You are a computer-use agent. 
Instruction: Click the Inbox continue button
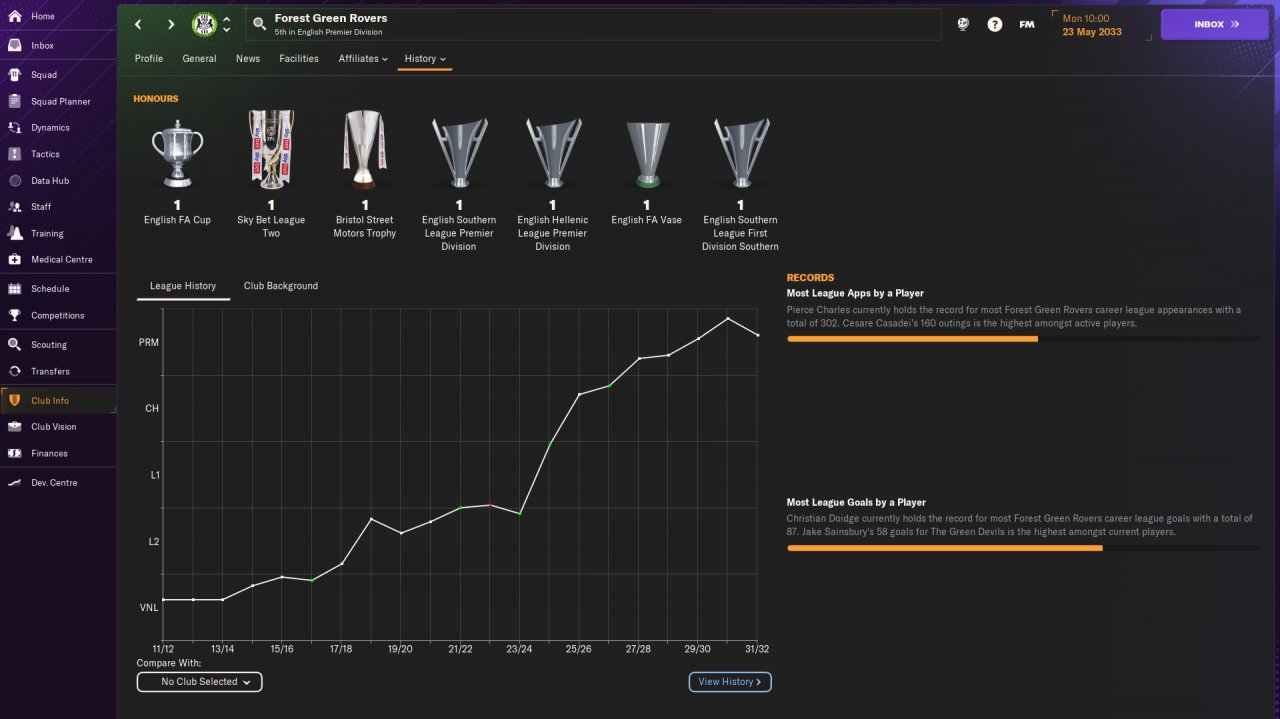point(1214,24)
